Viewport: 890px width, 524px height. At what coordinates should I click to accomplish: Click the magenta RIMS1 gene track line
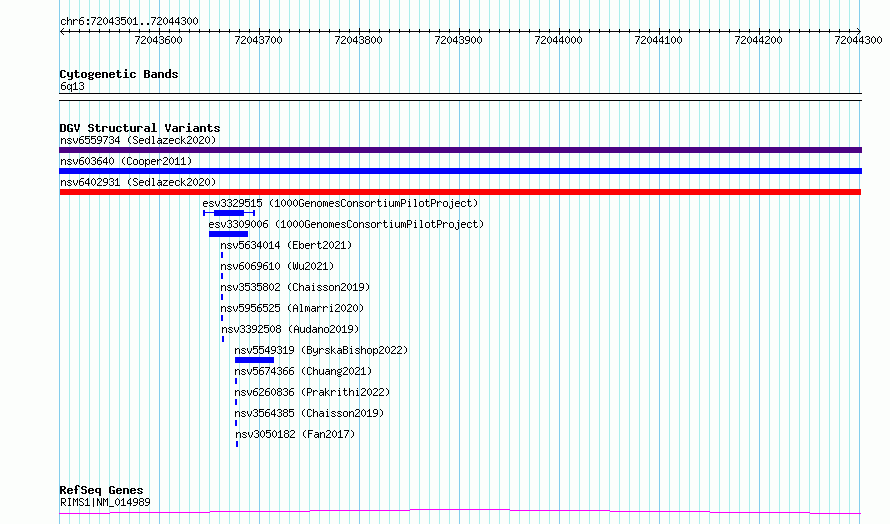[460, 512]
